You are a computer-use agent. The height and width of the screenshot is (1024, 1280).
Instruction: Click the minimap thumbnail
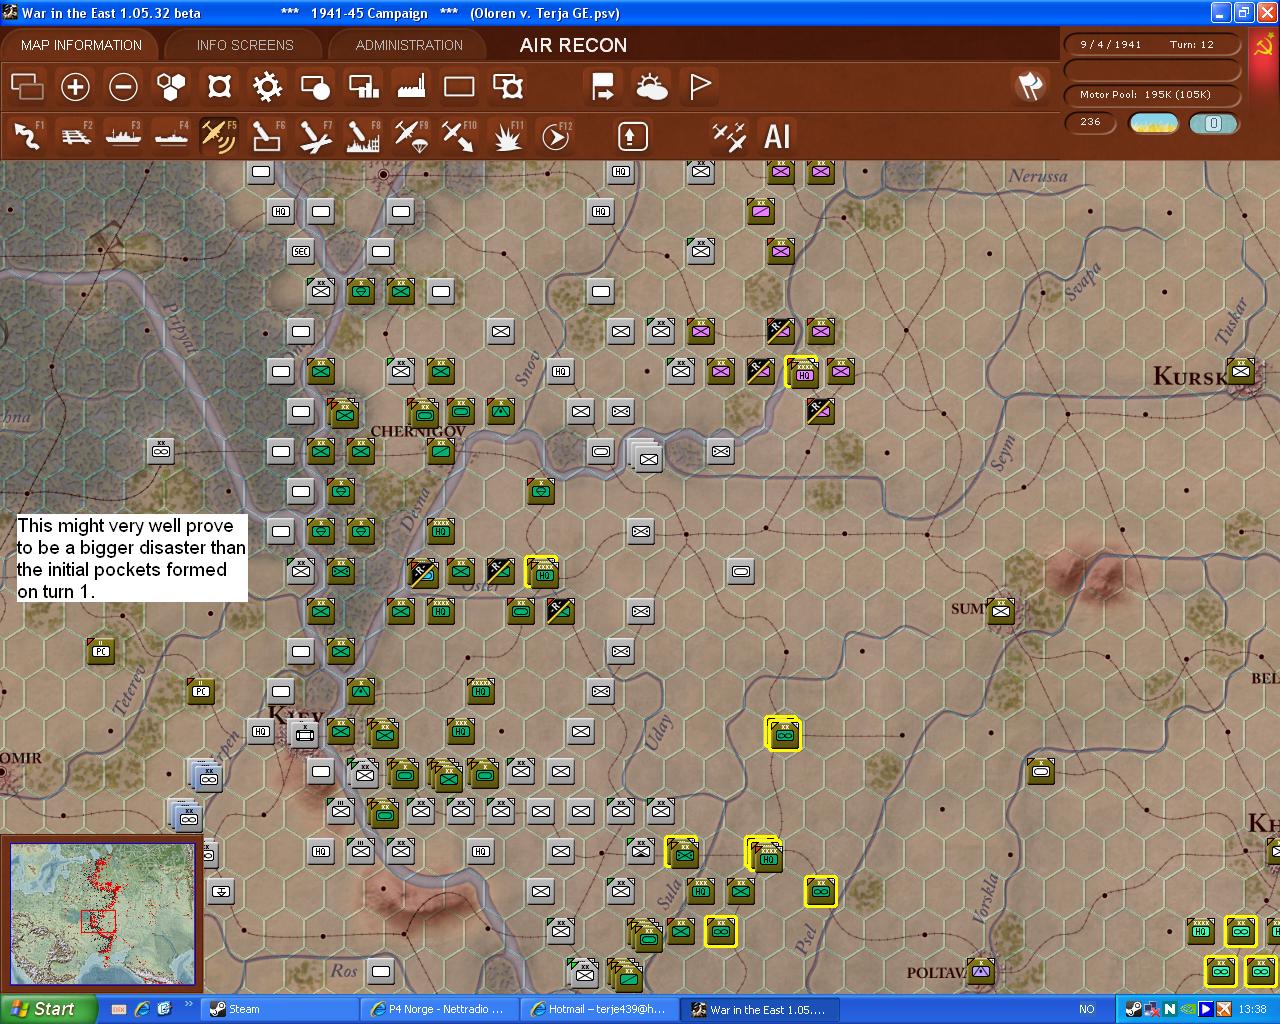click(x=102, y=916)
